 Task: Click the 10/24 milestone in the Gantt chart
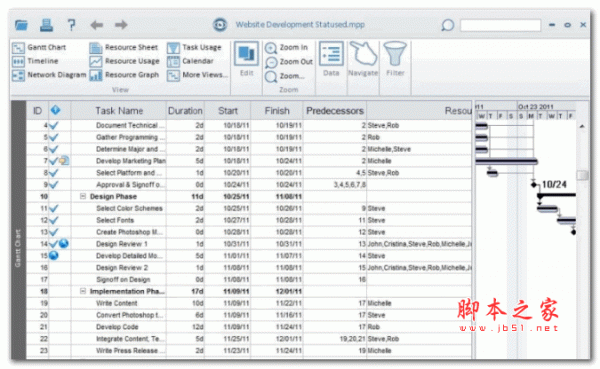pos(534,185)
